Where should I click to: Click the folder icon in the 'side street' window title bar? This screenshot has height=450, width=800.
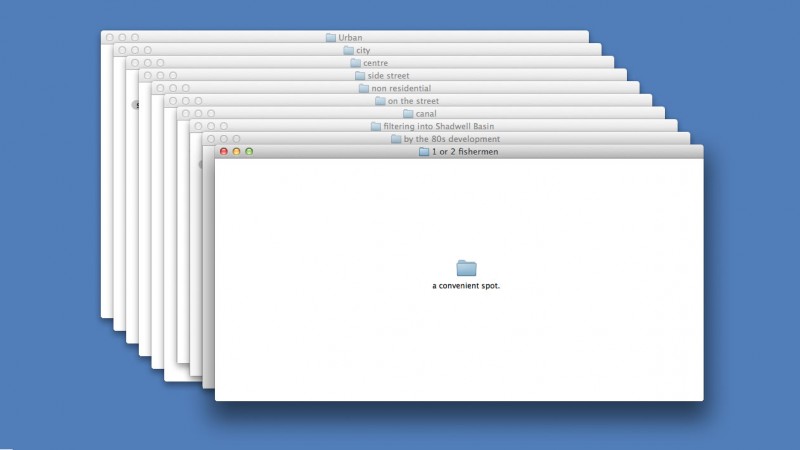(360, 76)
